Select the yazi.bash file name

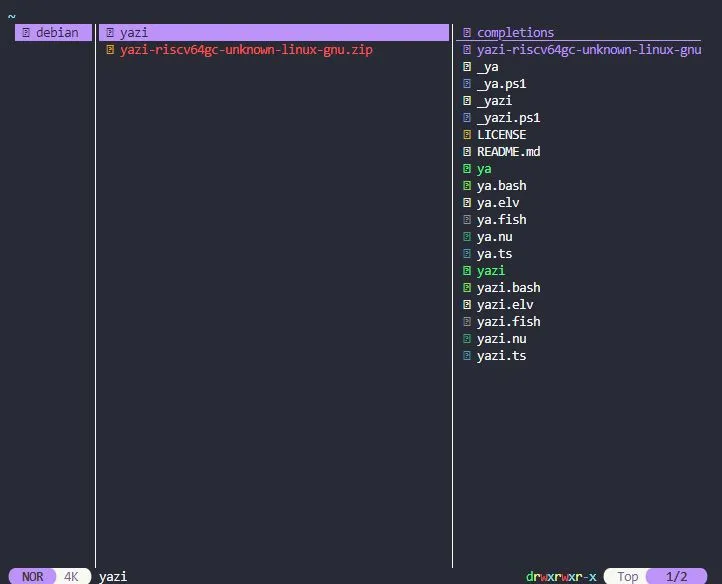508,288
